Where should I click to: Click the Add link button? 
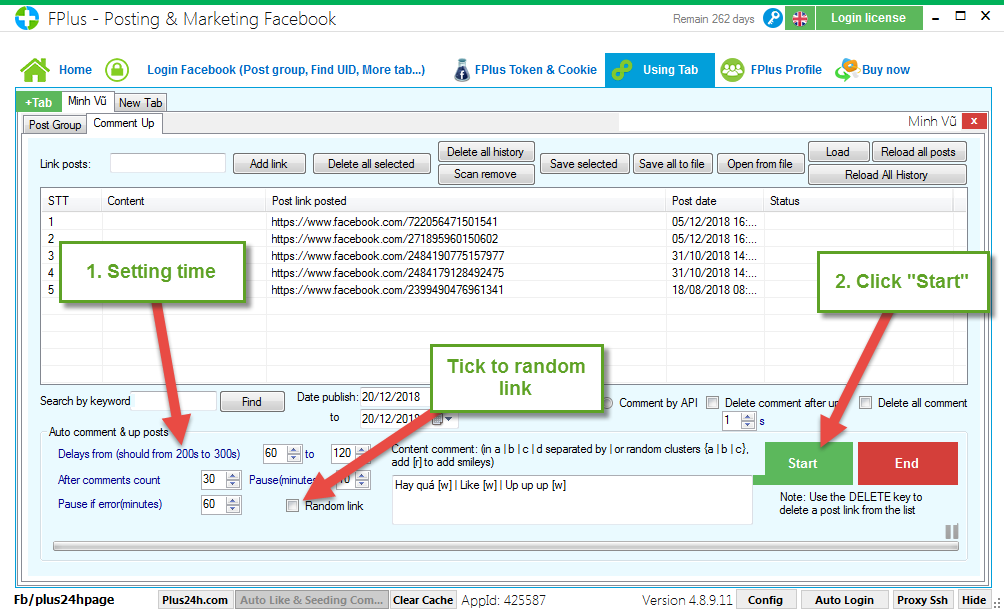tap(269, 164)
